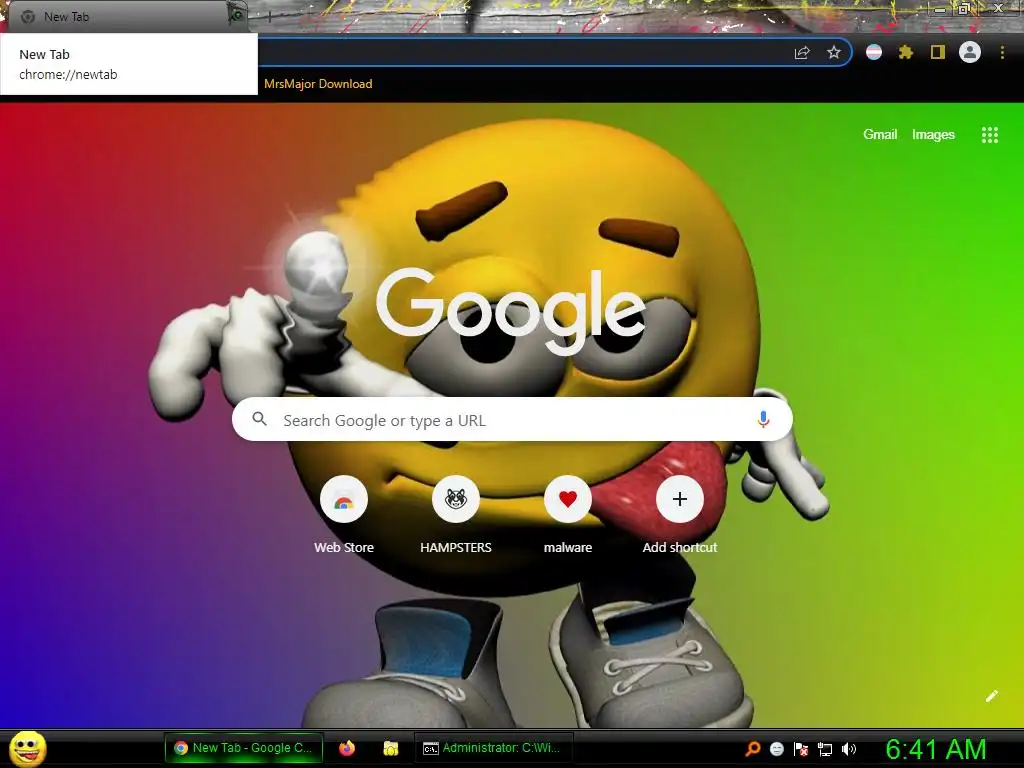The height and width of the screenshot is (768, 1024).
Task: Open the striped flag extension icon
Action: [874, 52]
